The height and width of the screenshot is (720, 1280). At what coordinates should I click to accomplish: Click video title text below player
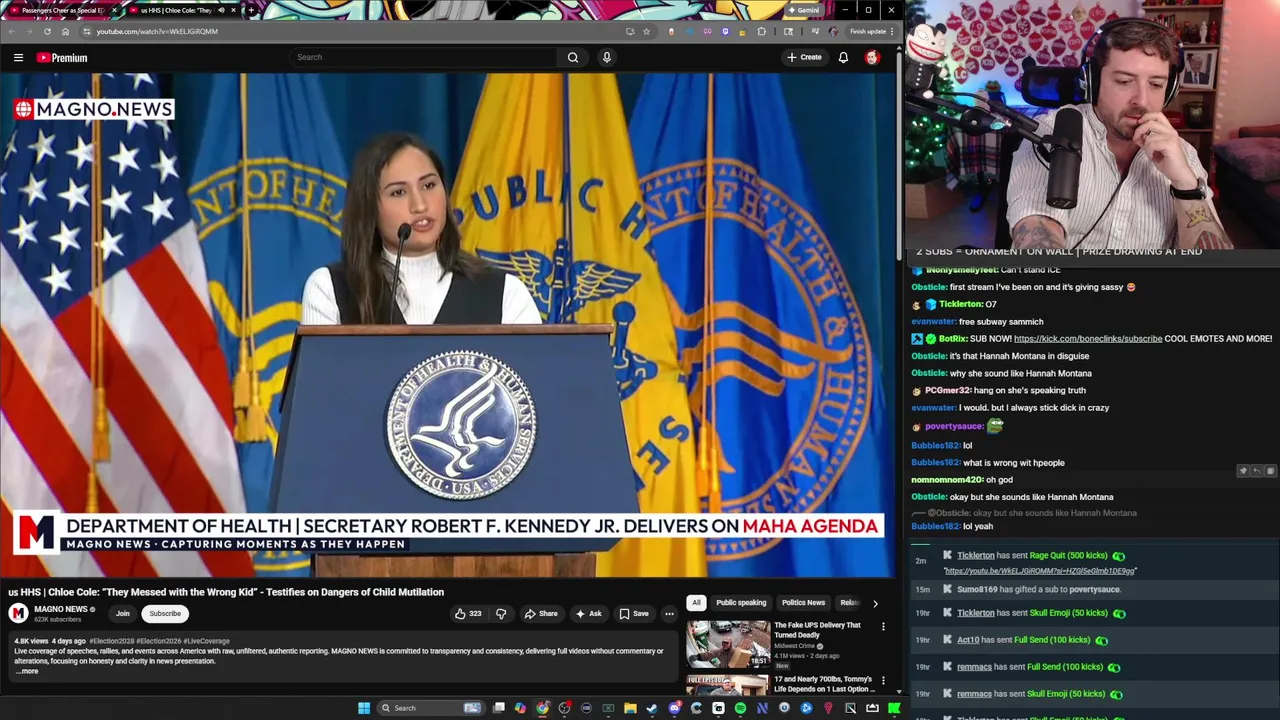(x=226, y=592)
